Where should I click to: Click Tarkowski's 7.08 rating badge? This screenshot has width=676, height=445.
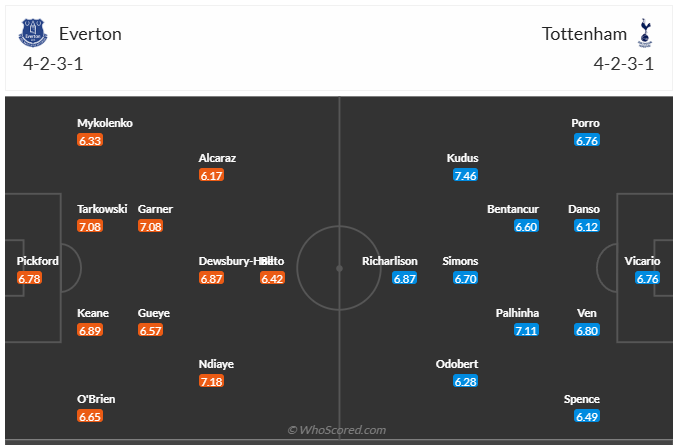(x=90, y=227)
